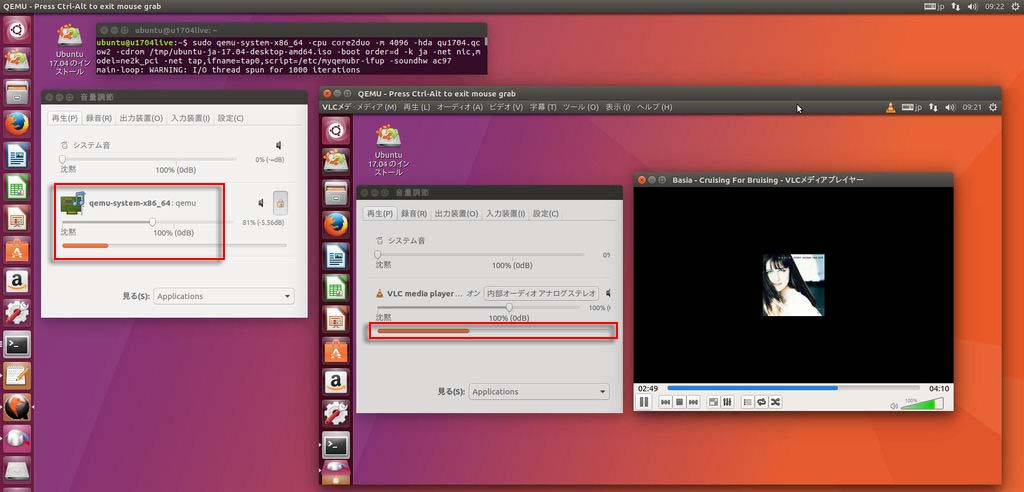Screen dimensions: 1024x492
Task: Open the 表示(I) menu
Action: [x=618, y=107]
